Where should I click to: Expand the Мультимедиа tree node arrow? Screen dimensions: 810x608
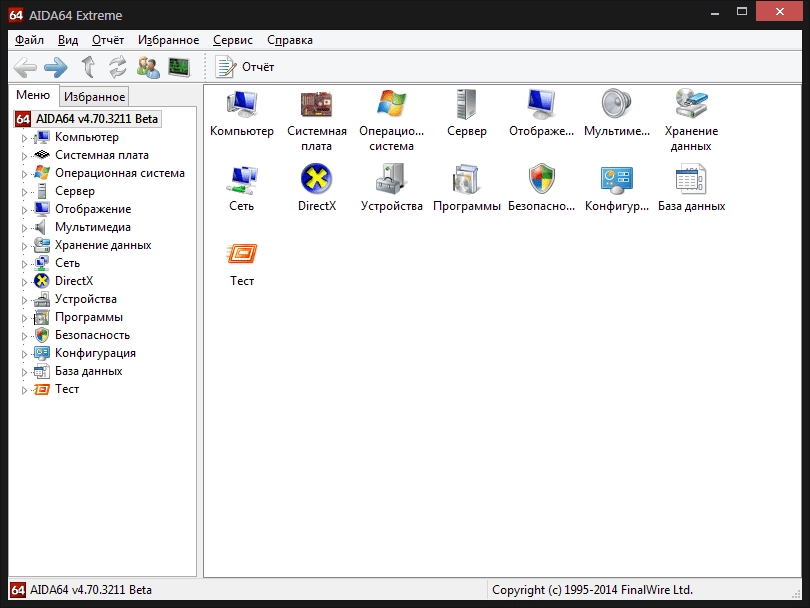pyautogui.click(x=24, y=228)
